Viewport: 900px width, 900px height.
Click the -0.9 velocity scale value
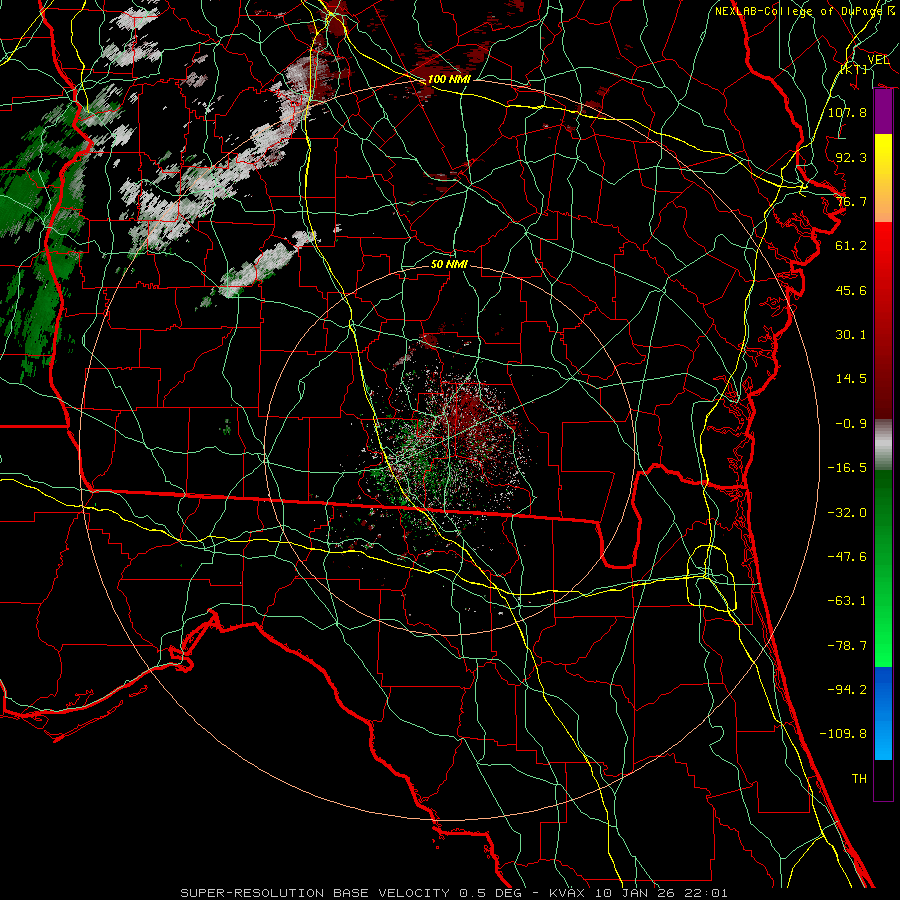[851, 424]
